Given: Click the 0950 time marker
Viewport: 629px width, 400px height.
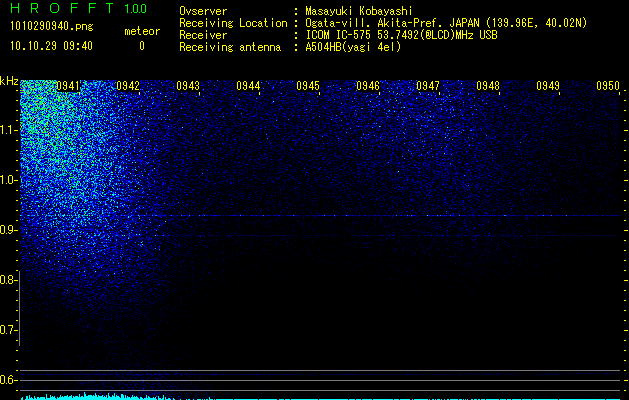Looking at the screenshot, I should pyautogui.click(x=608, y=86).
